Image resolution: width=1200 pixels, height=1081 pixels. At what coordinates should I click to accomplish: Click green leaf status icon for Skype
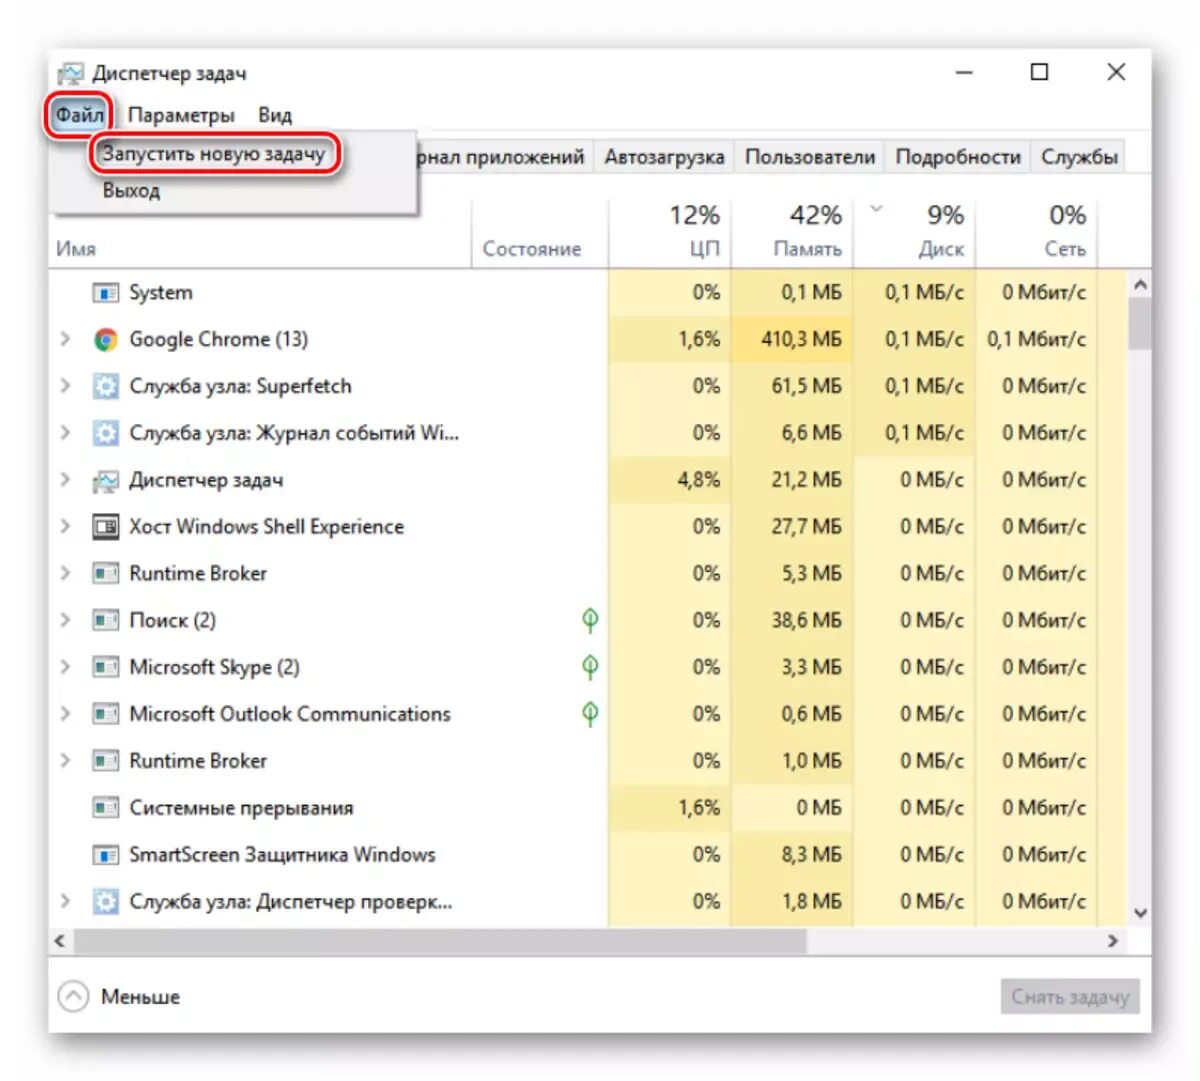[x=590, y=667]
